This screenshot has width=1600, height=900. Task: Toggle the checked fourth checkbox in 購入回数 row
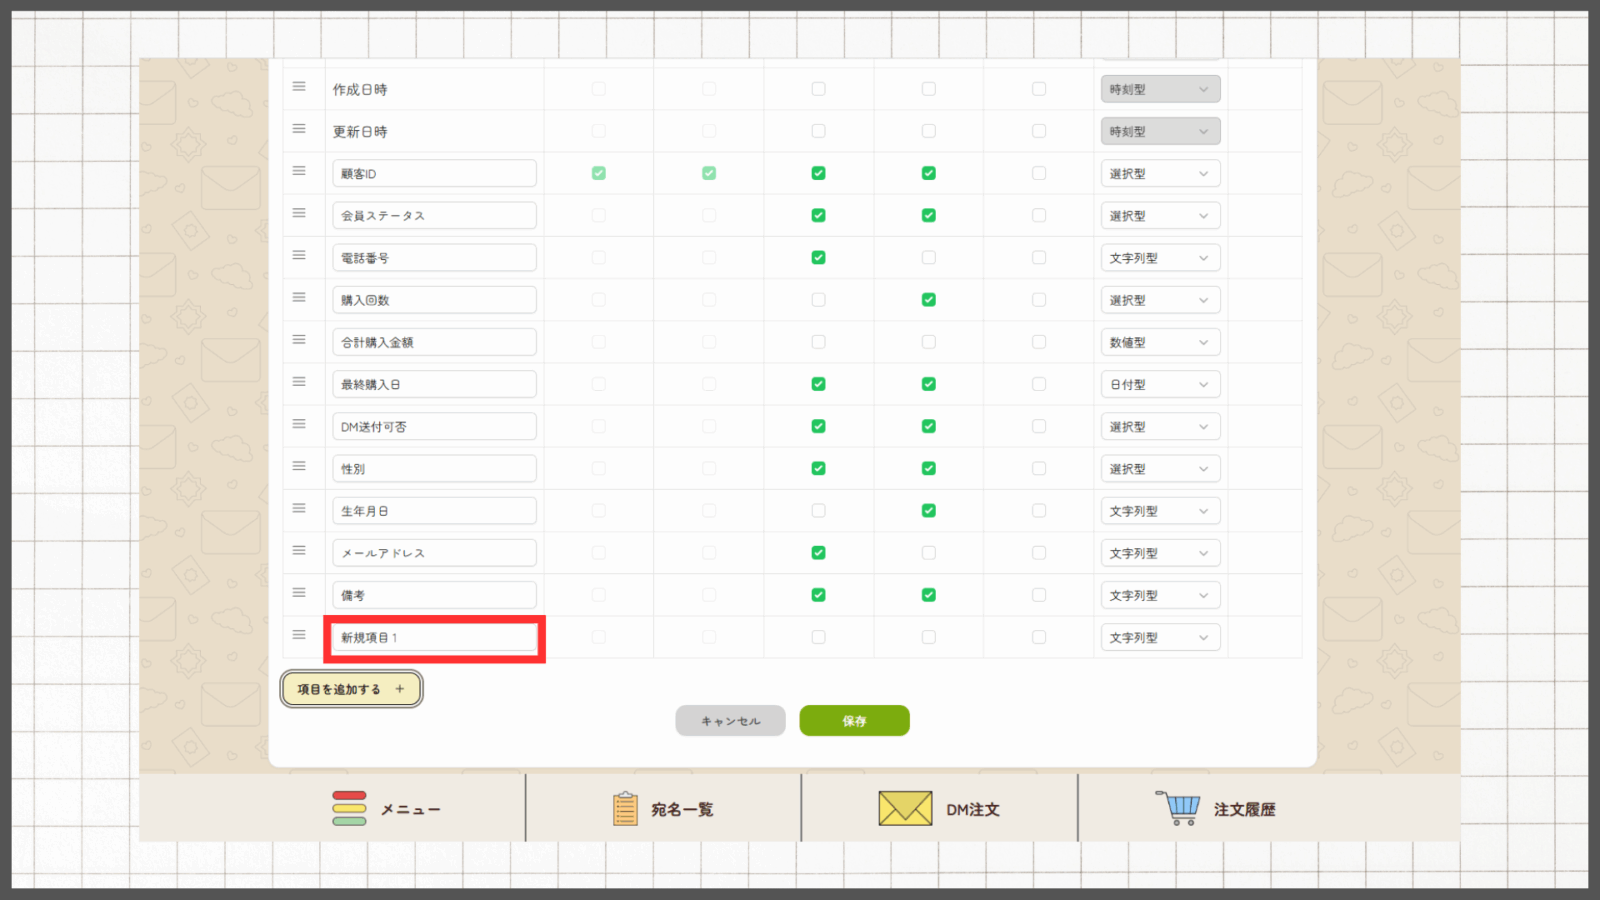click(928, 300)
